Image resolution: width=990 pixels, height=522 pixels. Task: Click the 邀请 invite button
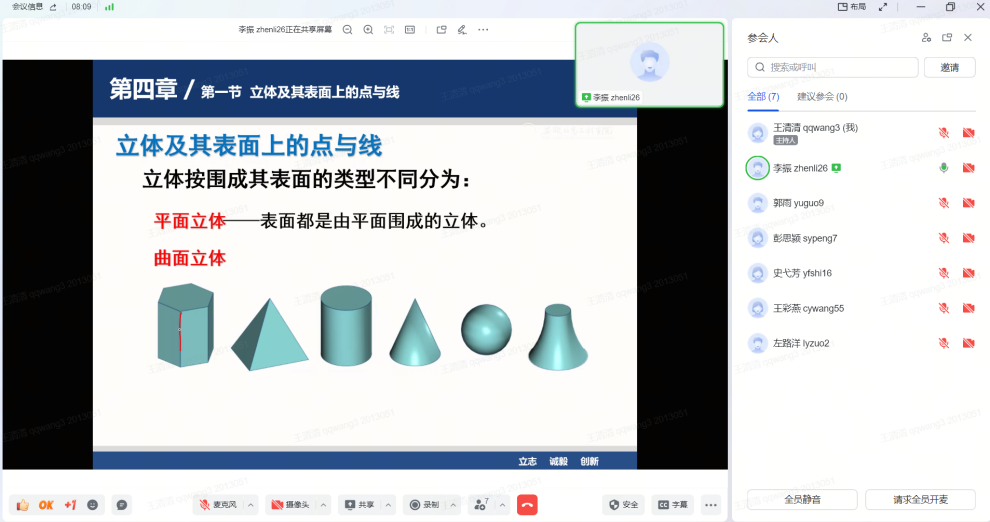click(949, 67)
